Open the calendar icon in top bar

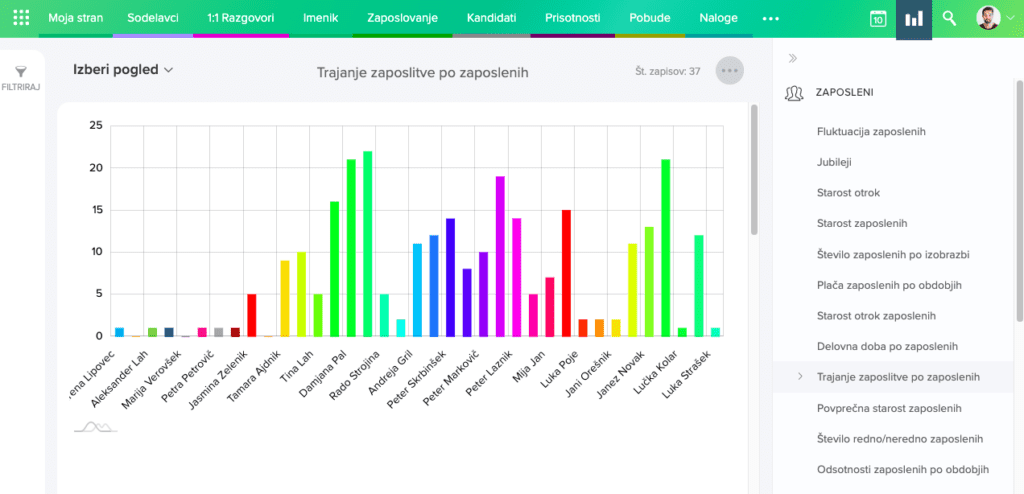[x=877, y=19]
